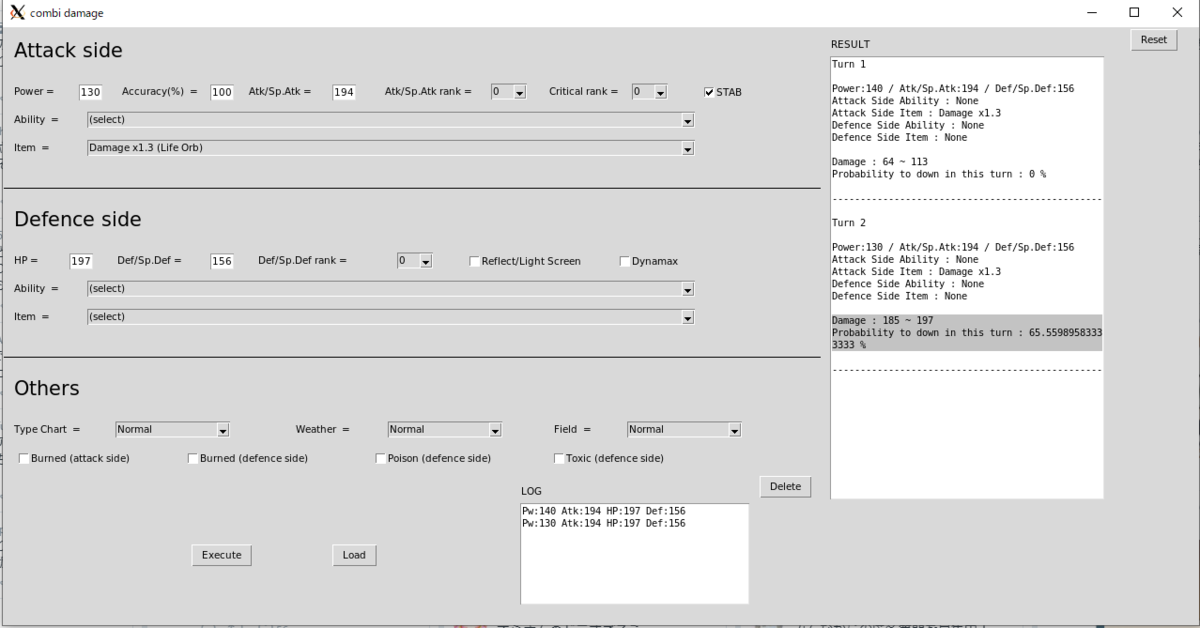Focus the HP input field
Viewport: 1200px width, 628px height.
coord(81,261)
